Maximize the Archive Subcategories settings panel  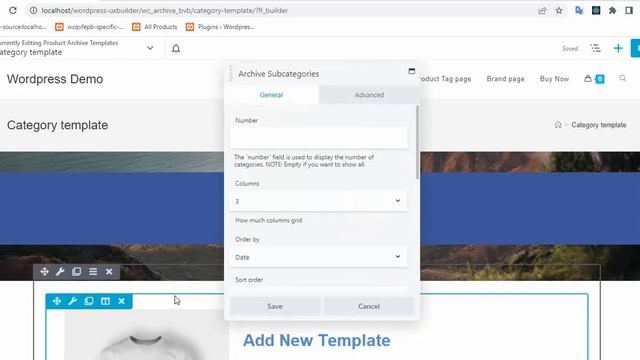click(x=411, y=71)
